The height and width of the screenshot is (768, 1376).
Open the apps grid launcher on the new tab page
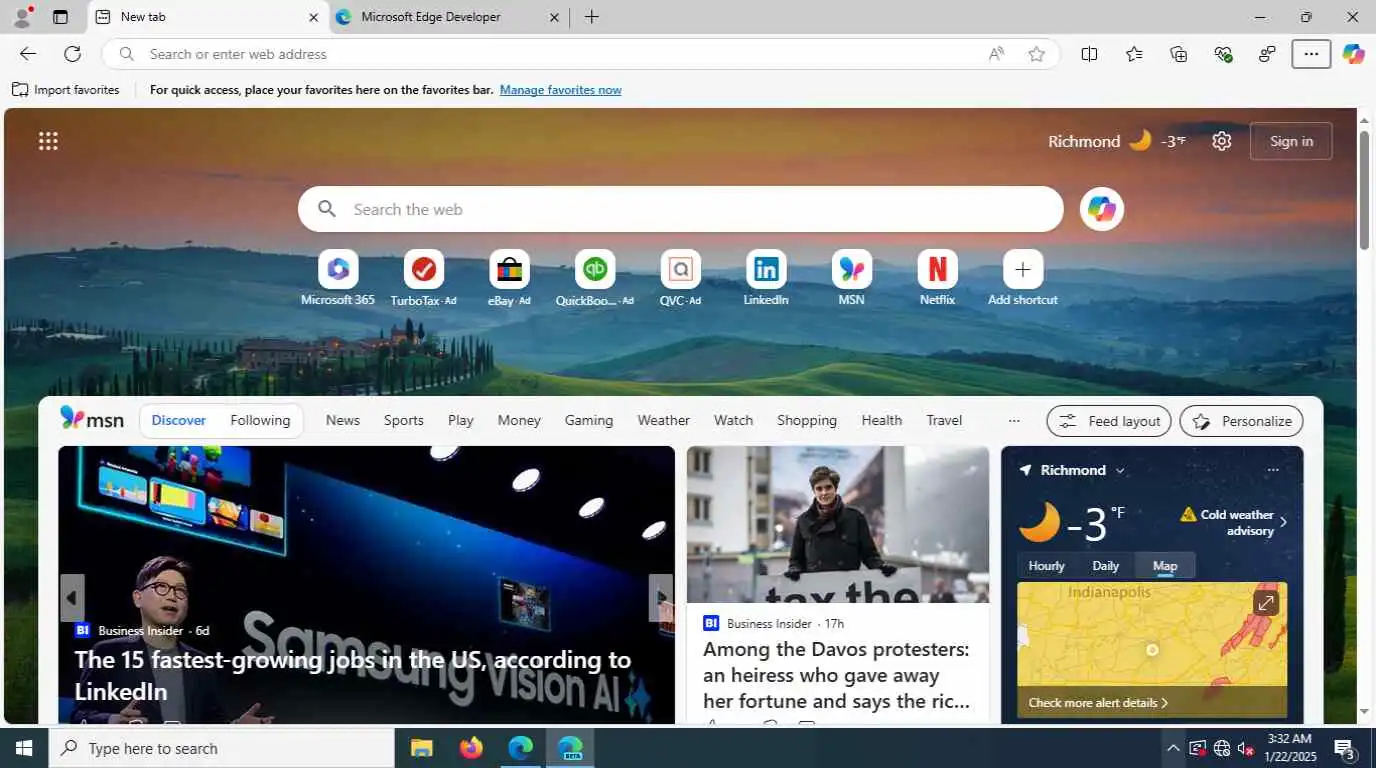[x=48, y=141]
